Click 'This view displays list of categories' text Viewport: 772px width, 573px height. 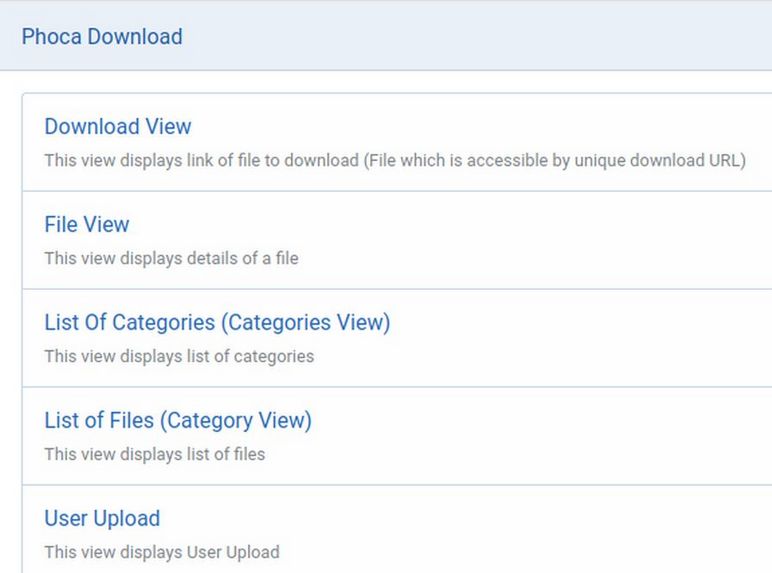[x=179, y=356]
